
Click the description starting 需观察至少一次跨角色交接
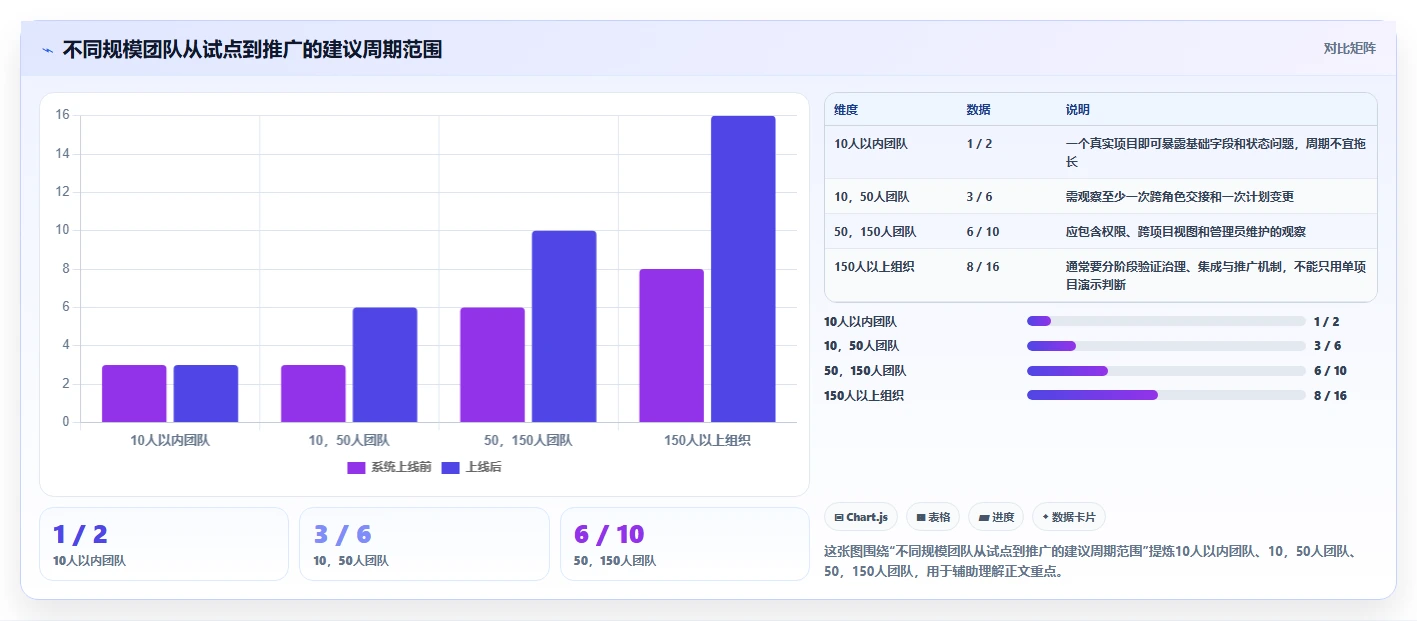coord(1180,197)
